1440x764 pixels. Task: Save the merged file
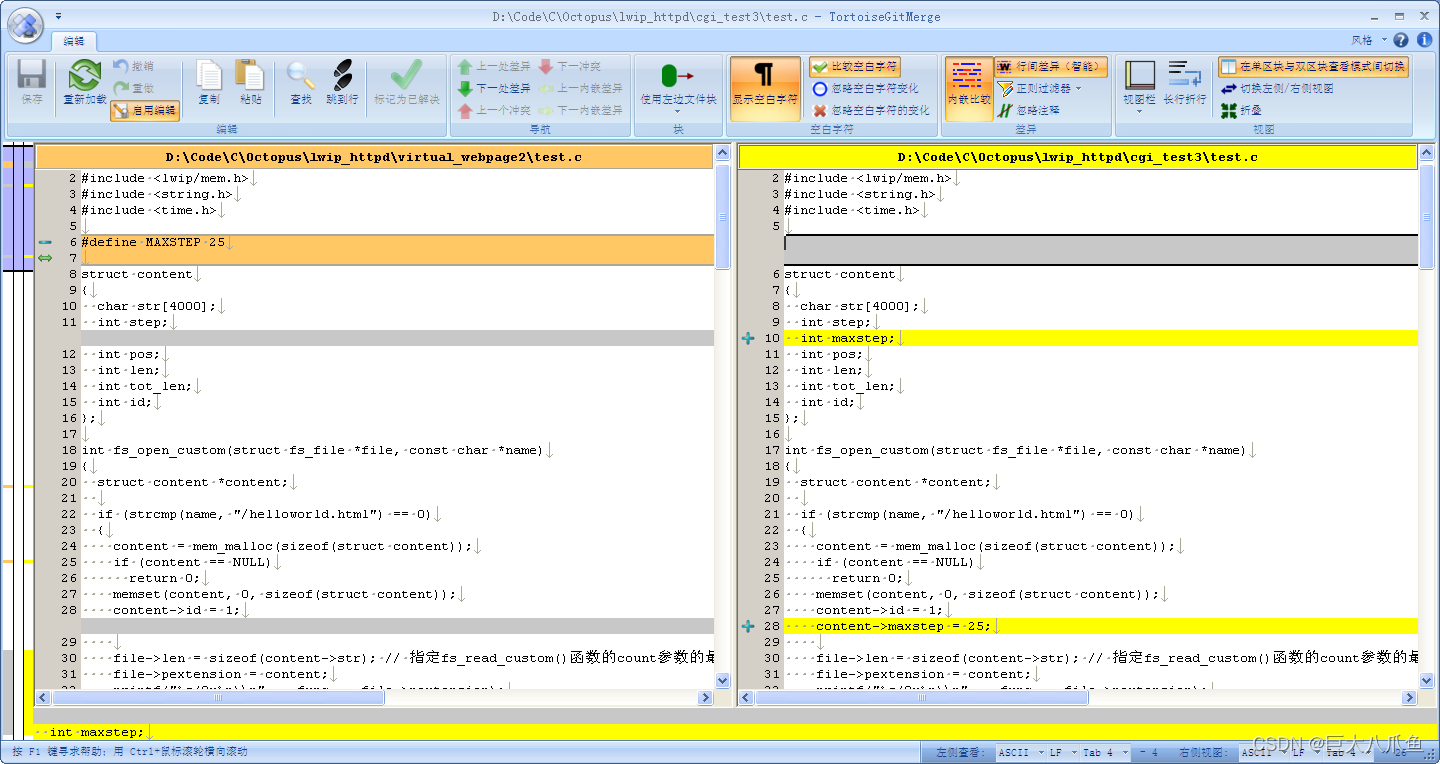31,83
